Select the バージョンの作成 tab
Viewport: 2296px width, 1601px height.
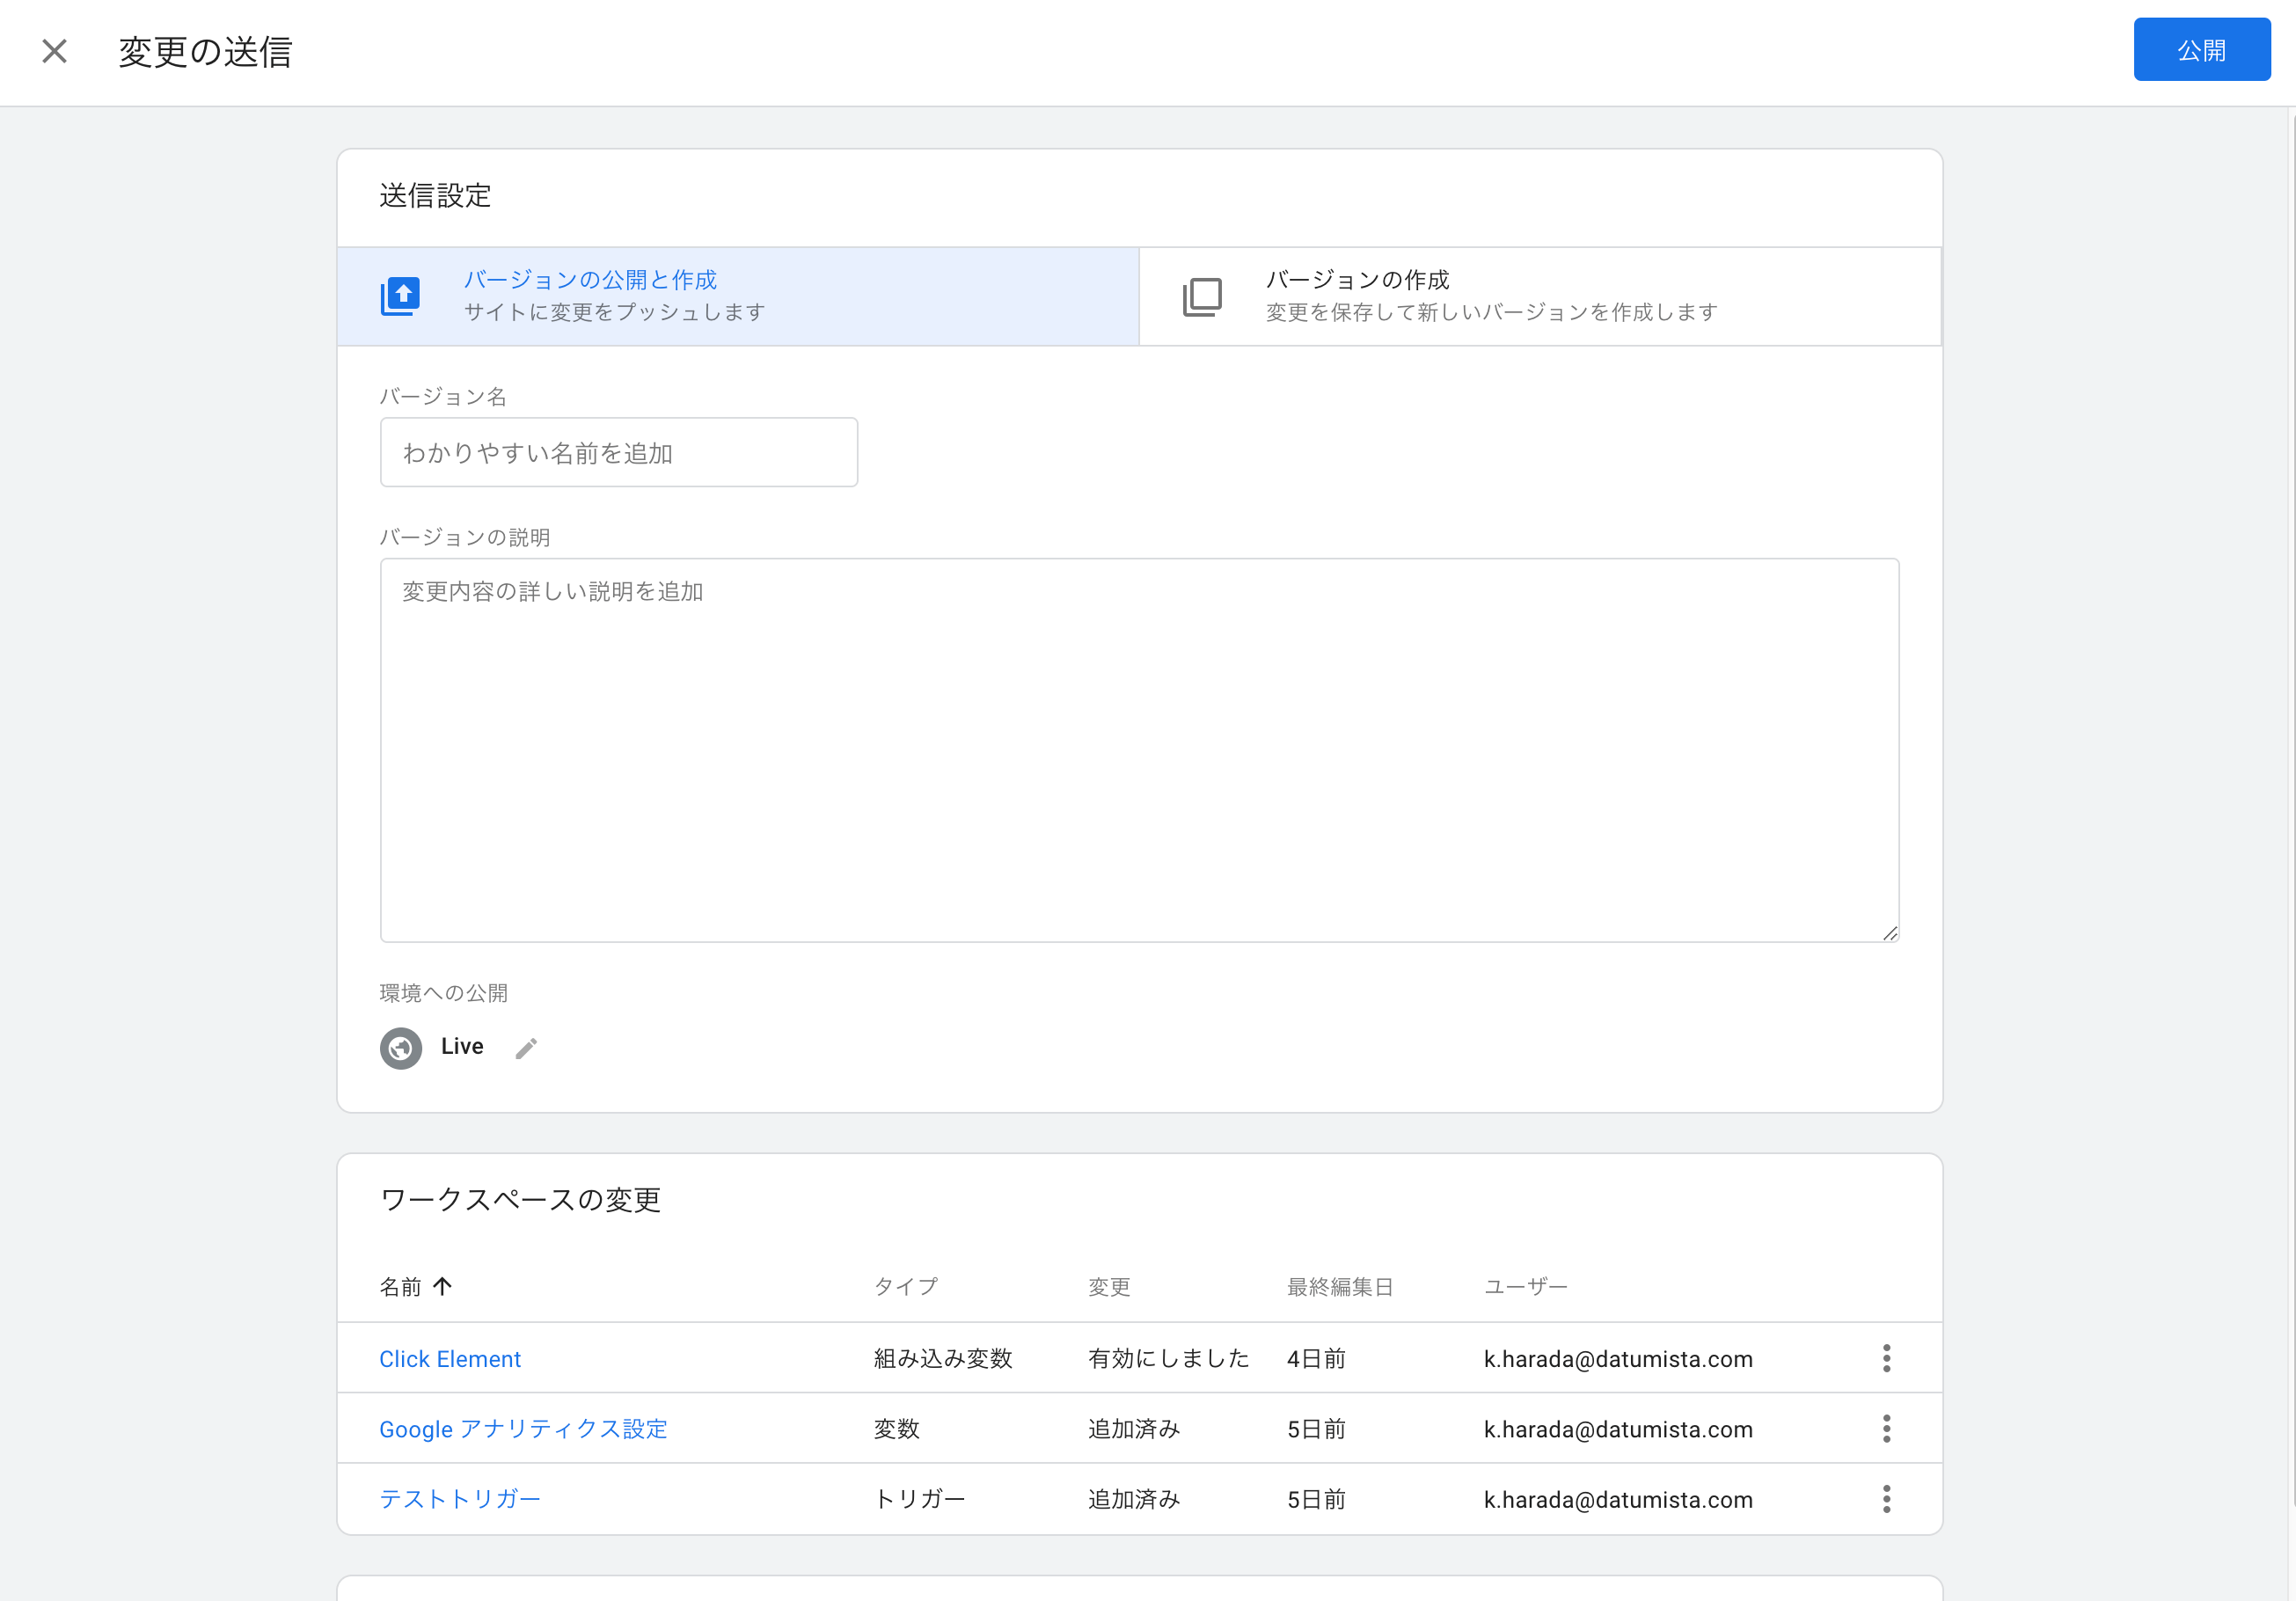(1540, 296)
